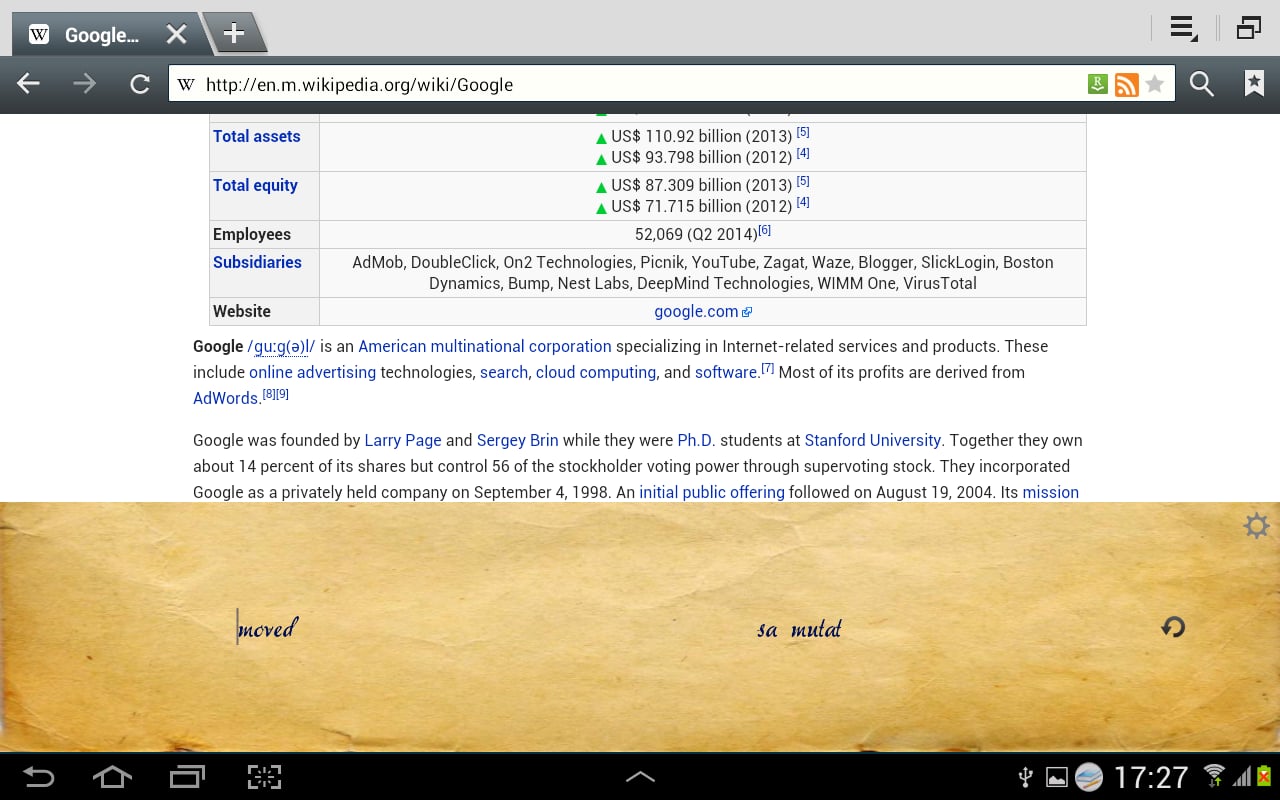Tap the recent apps button
The height and width of the screenshot is (800, 1280).
(x=187, y=777)
